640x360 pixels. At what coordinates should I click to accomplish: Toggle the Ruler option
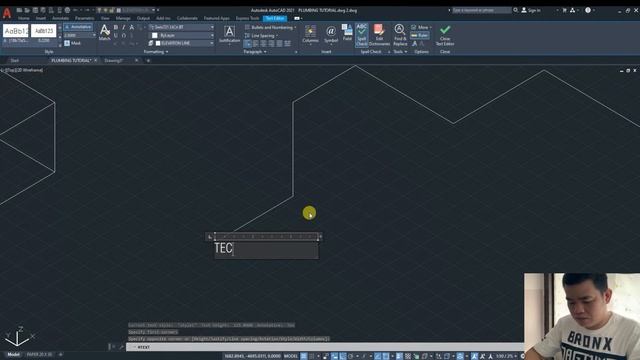pos(420,36)
